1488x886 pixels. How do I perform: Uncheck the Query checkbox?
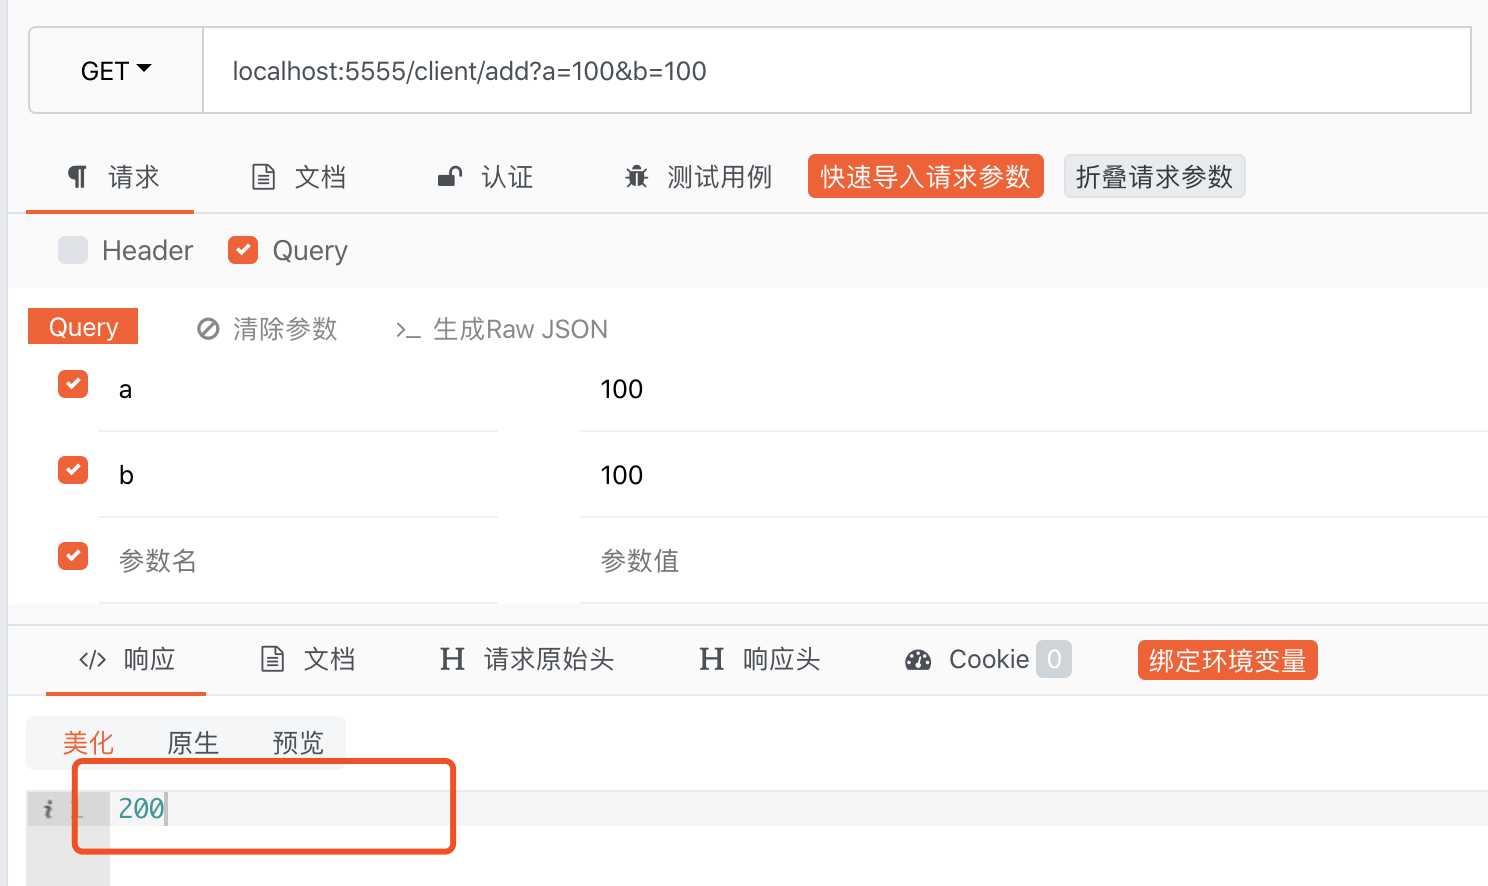click(243, 250)
